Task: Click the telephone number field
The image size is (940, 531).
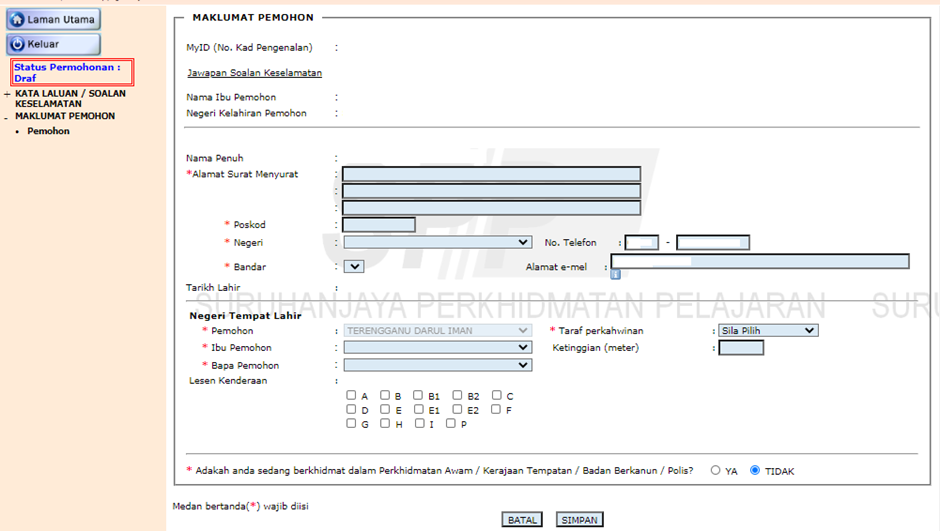Action: point(713,243)
